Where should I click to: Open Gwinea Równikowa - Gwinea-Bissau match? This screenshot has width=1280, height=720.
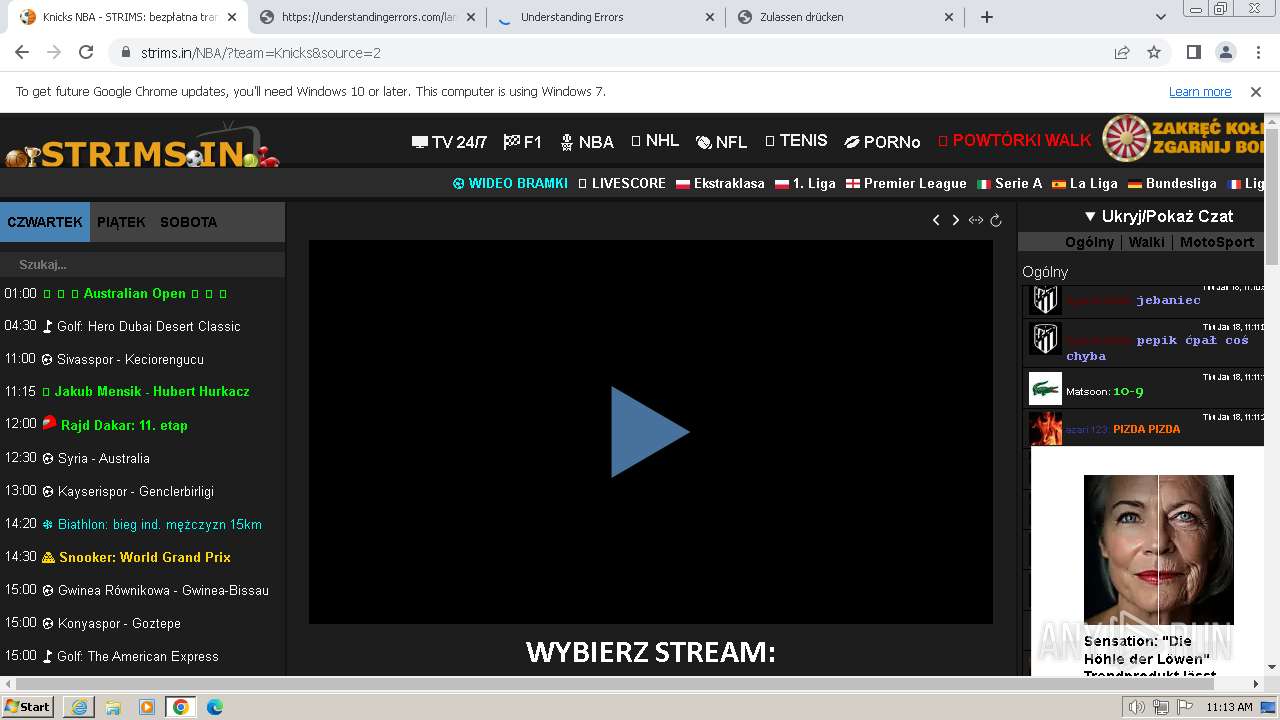coord(155,590)
